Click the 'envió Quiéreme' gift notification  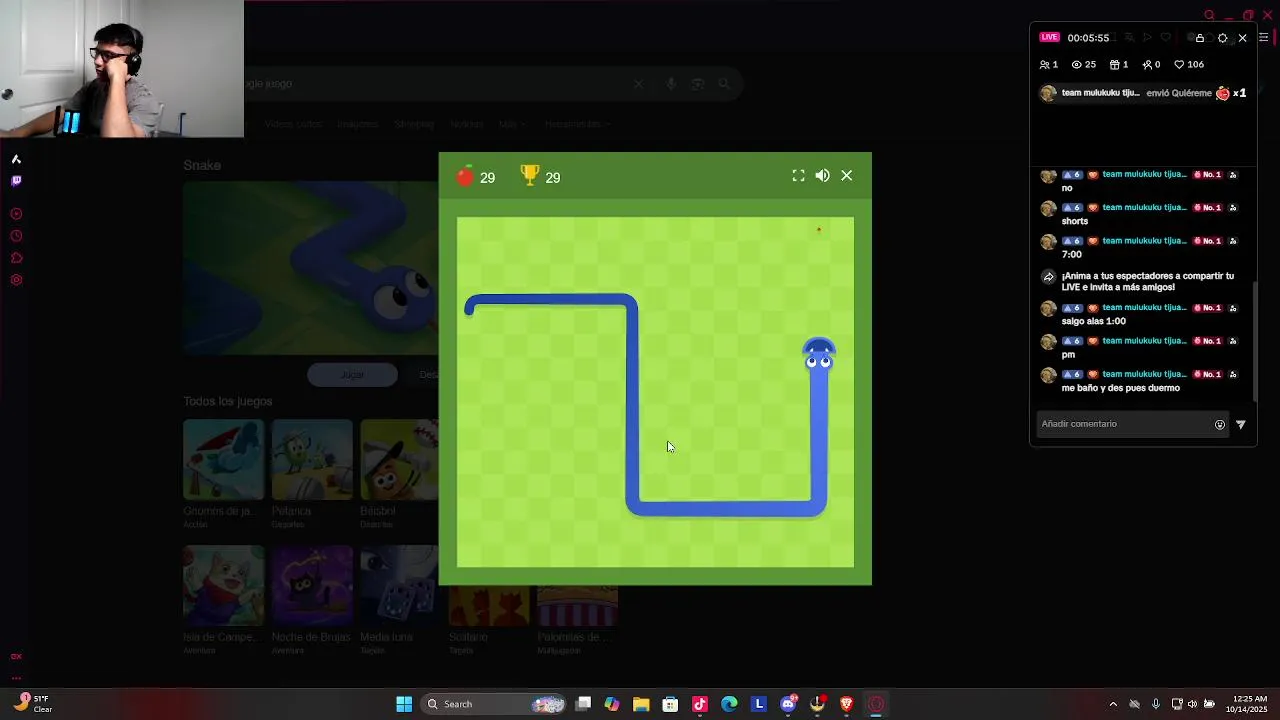pos(1143,93)
